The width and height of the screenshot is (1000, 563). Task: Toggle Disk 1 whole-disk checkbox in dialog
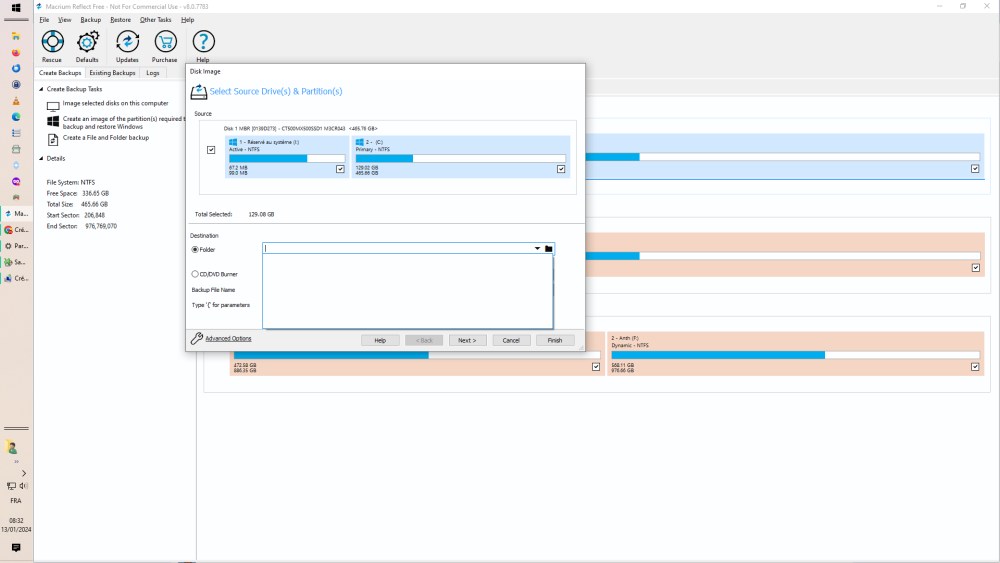[x=211, y=150]
